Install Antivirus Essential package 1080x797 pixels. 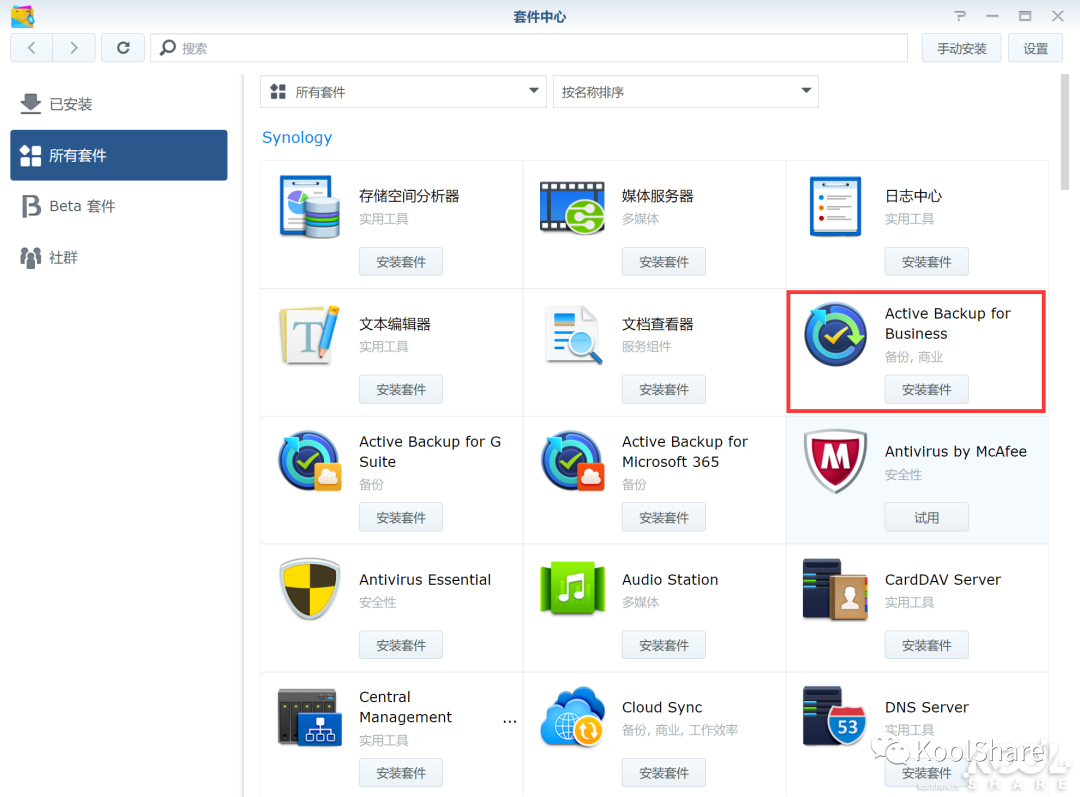pyautogui.click(x=401, y=645)
